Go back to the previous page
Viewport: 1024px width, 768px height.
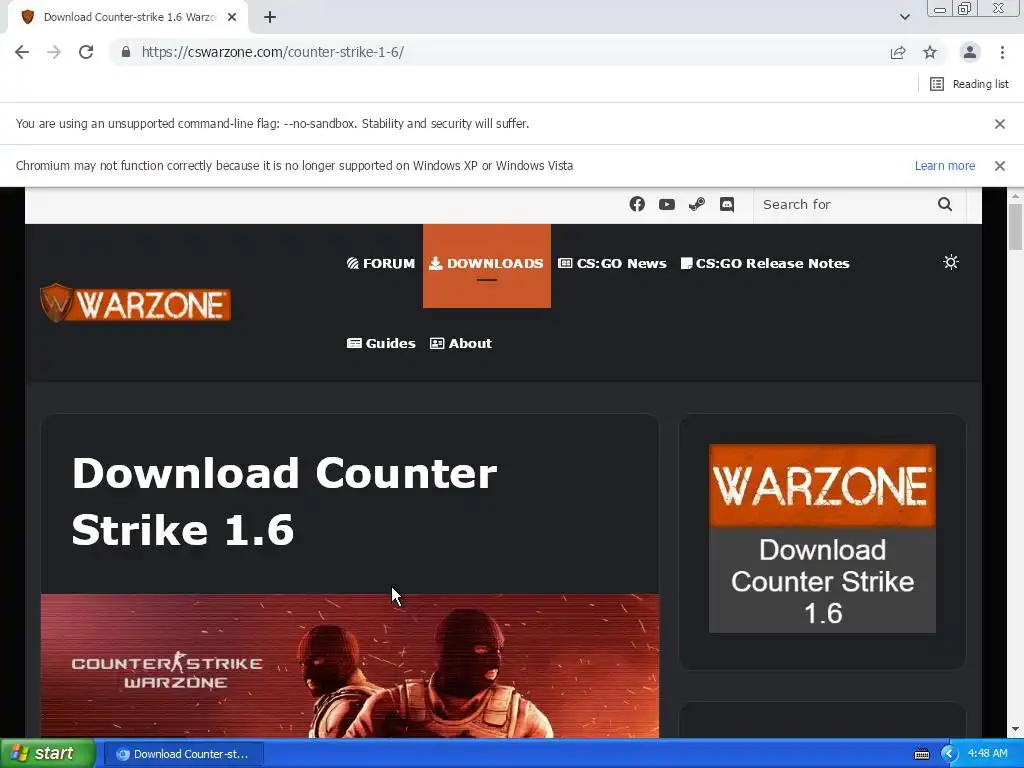click(22, 52)
